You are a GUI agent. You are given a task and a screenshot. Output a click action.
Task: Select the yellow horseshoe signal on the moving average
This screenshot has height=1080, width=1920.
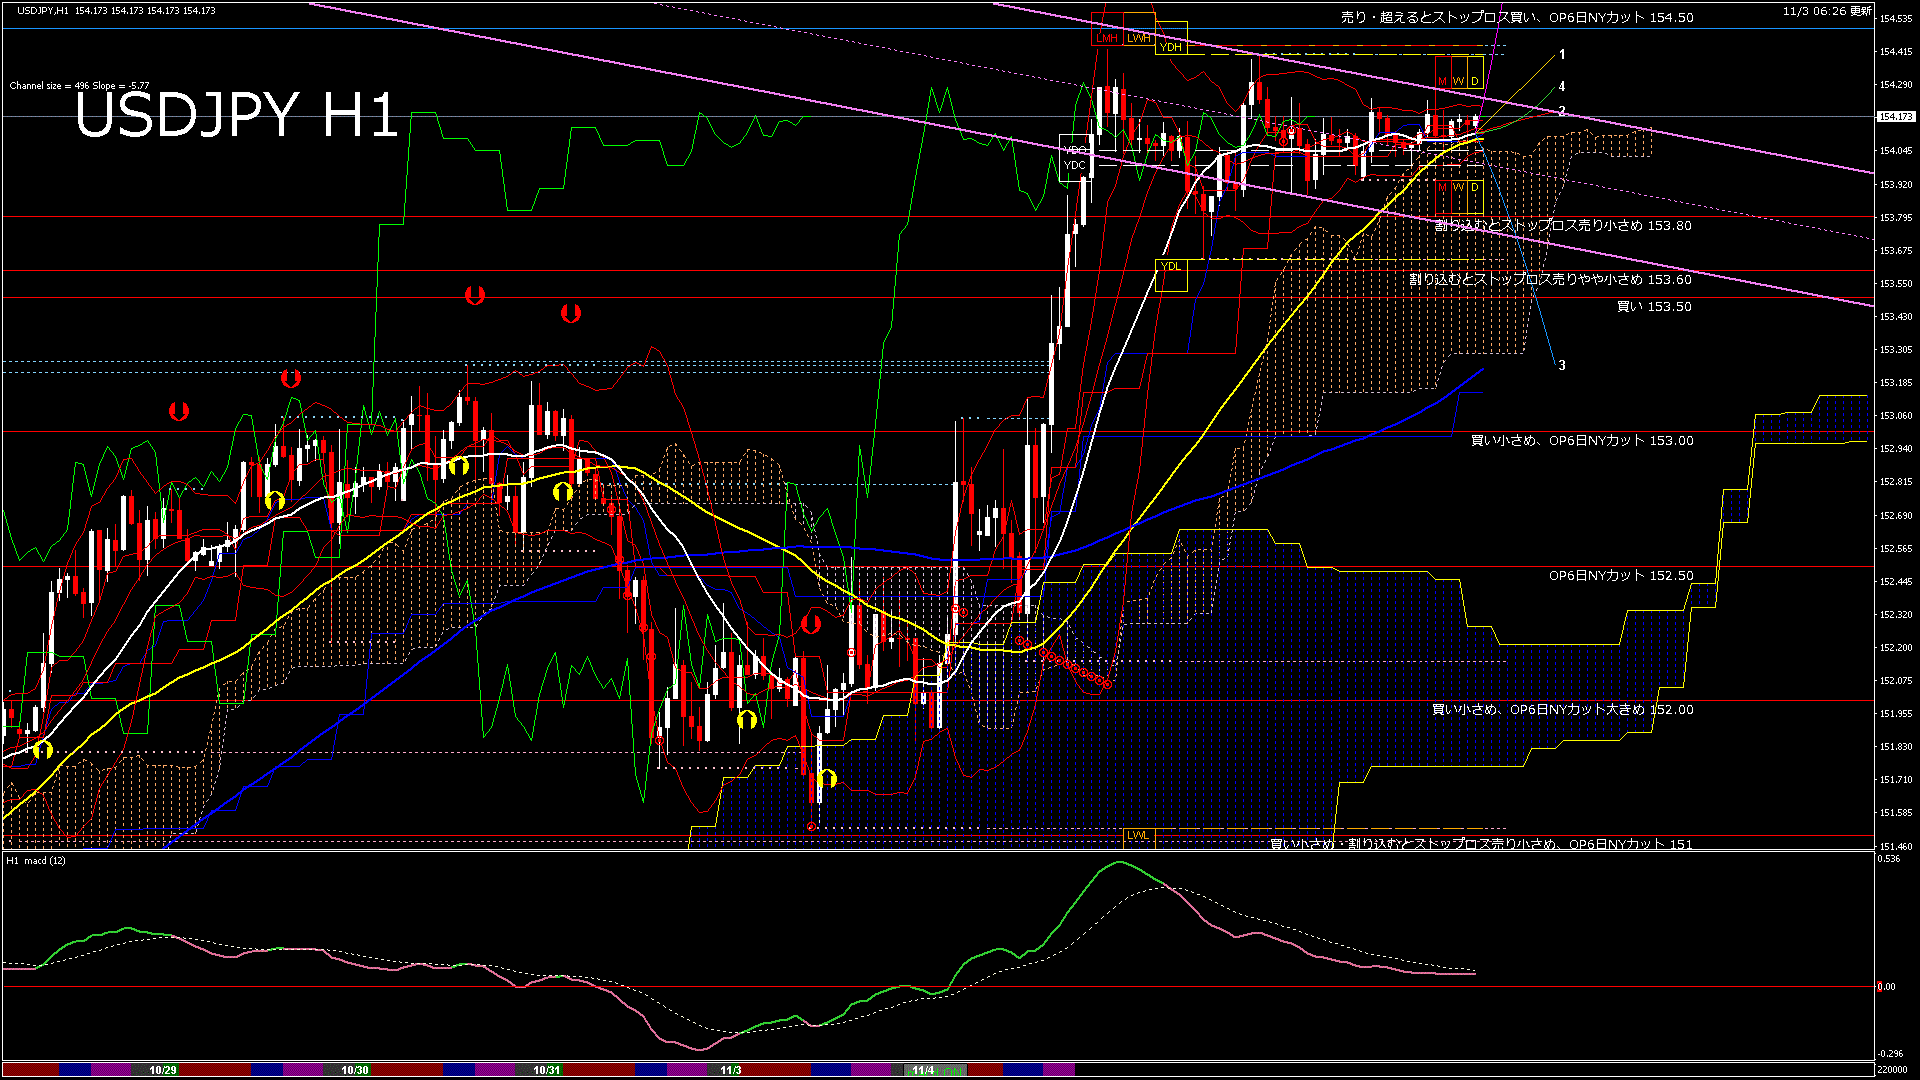[459, 465]
